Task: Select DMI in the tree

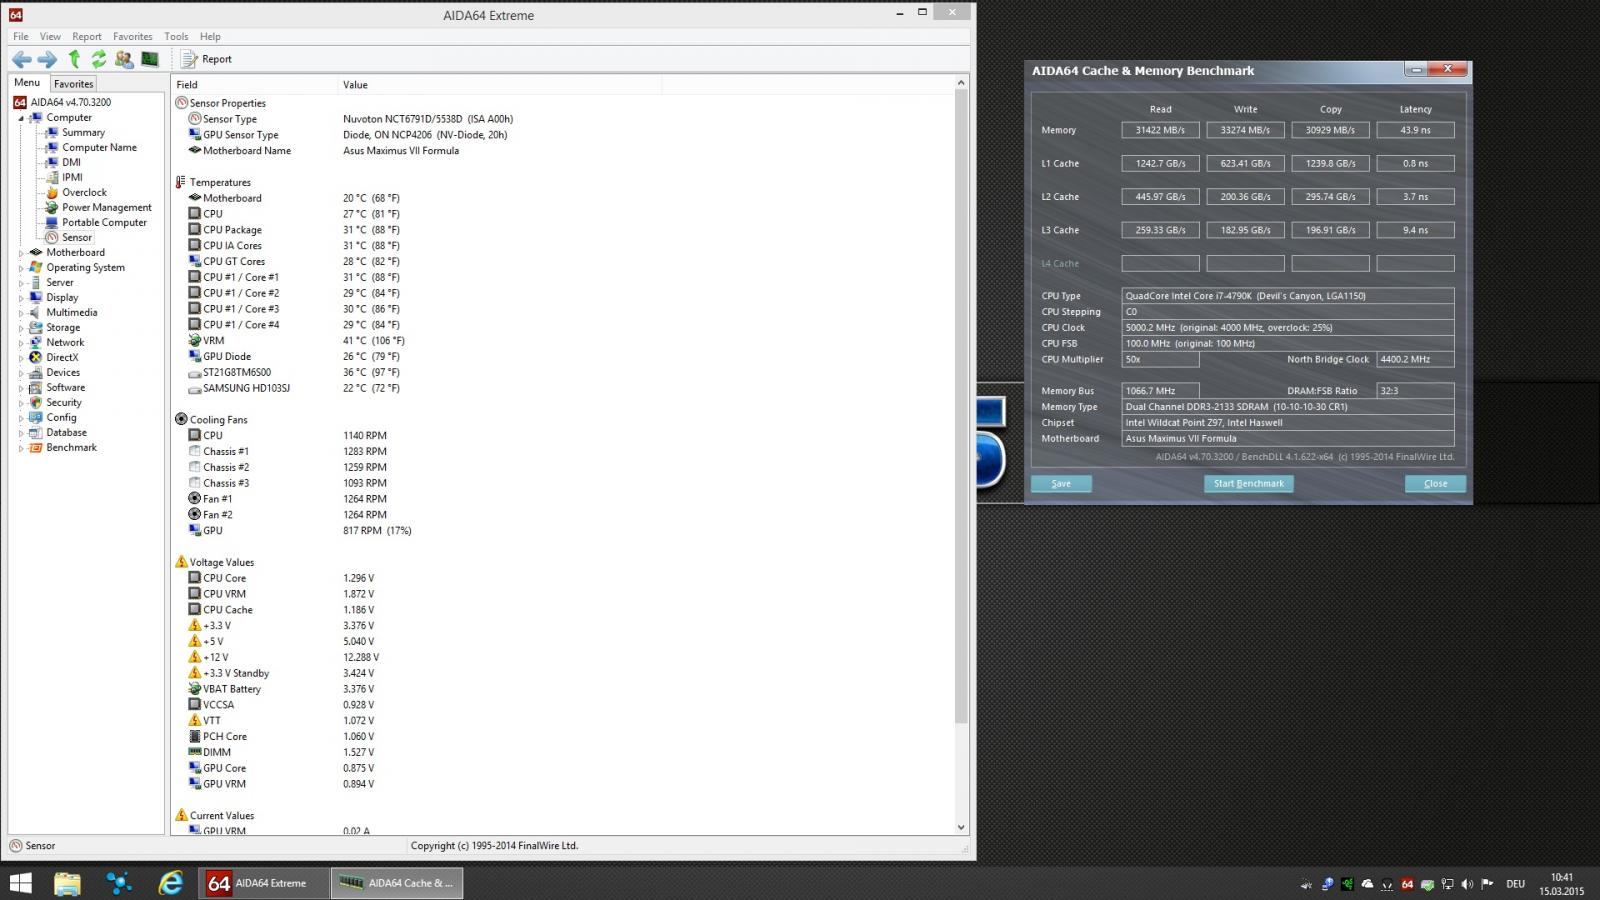Action: (71, 162)
